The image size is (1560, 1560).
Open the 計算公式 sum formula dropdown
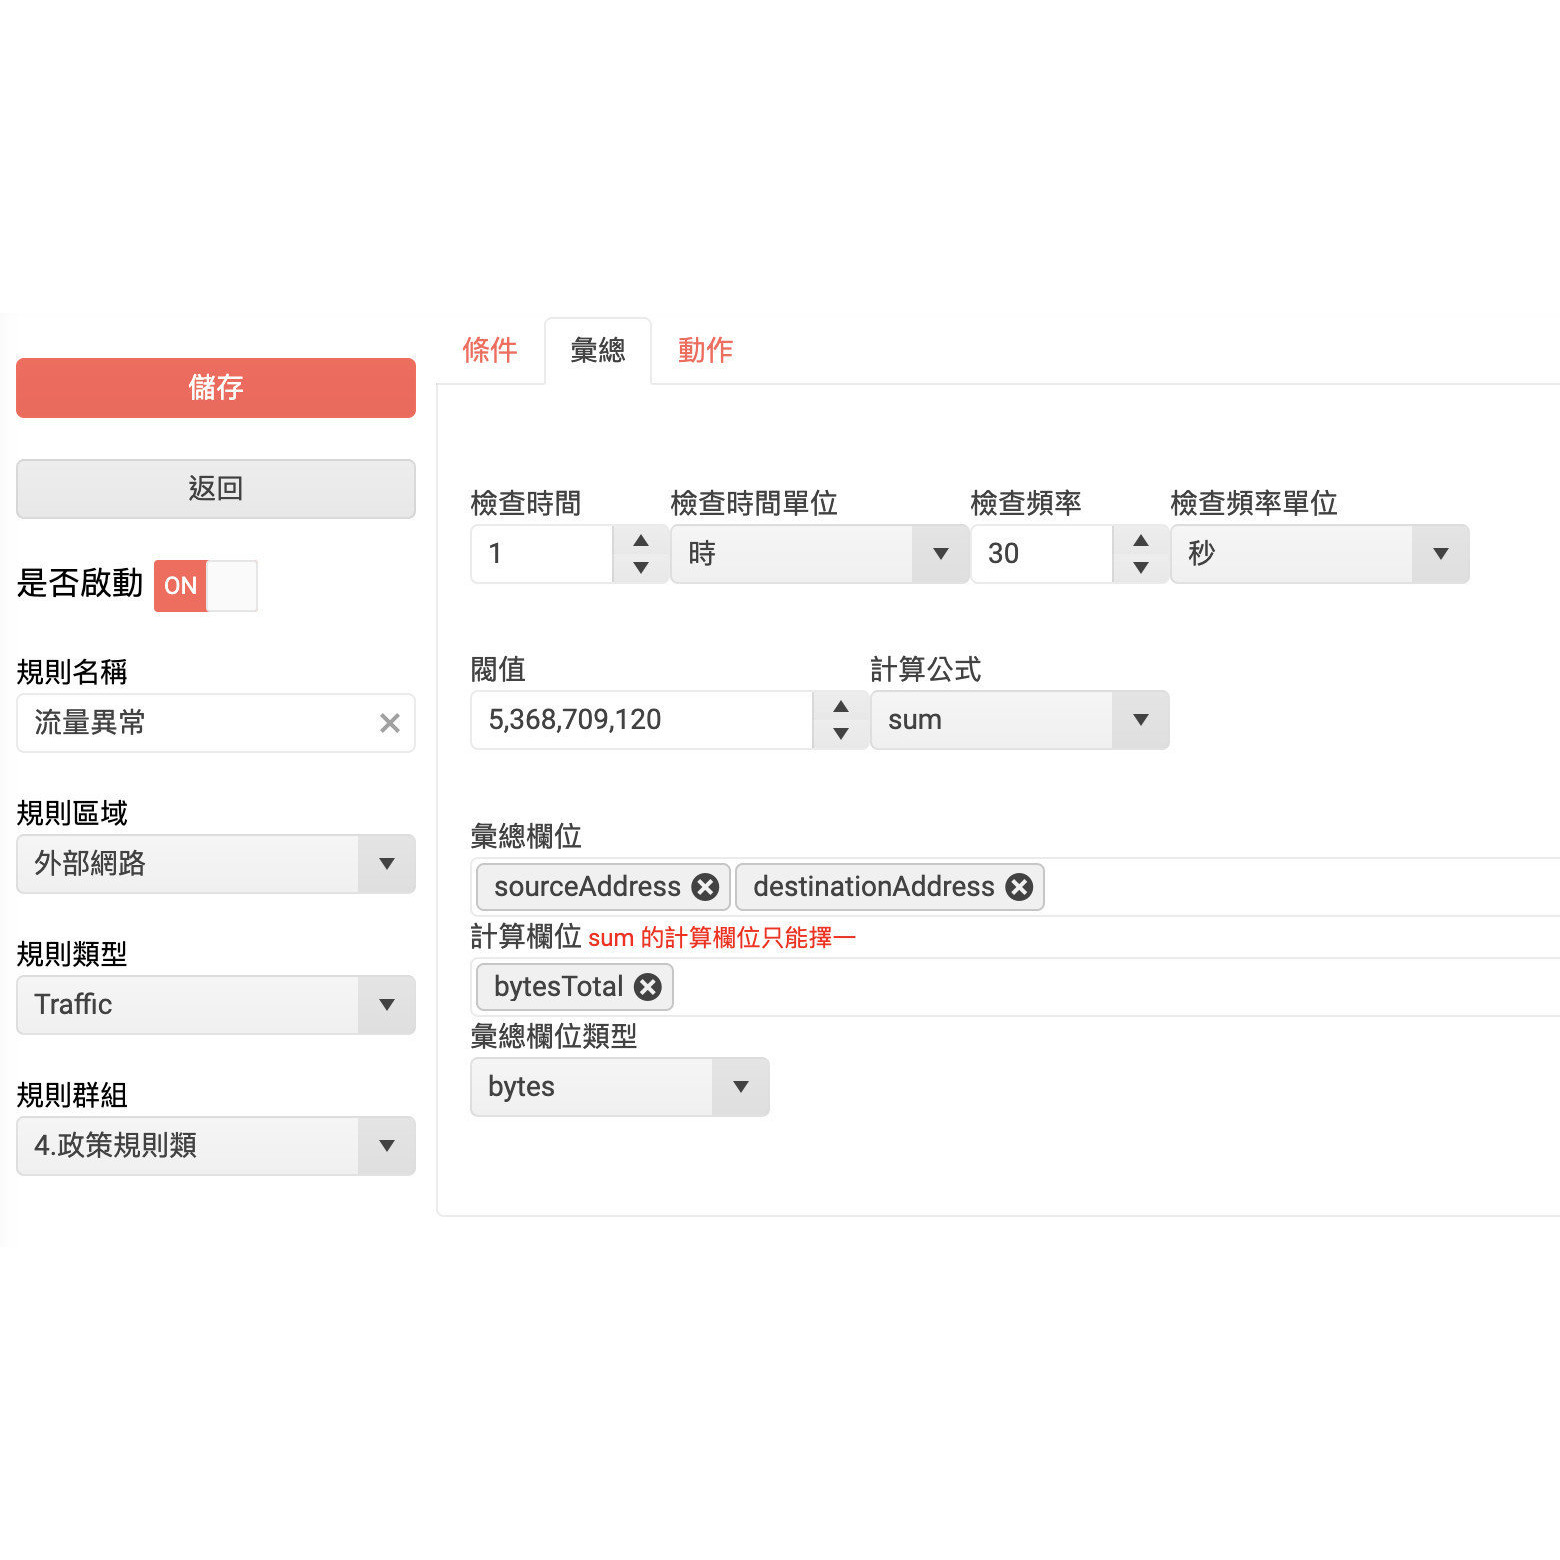1141,720
